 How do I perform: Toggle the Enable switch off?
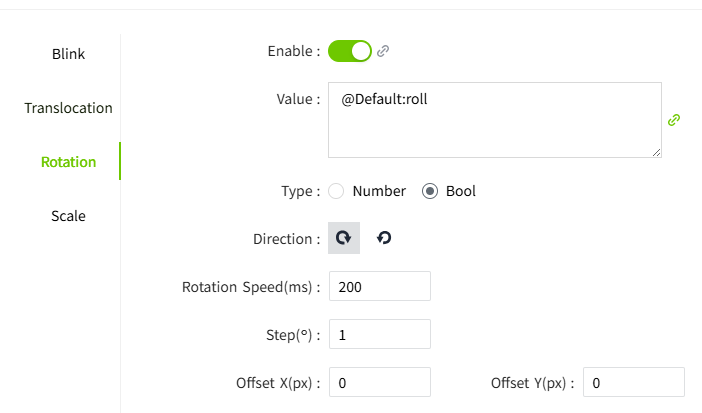coord(349,51)
